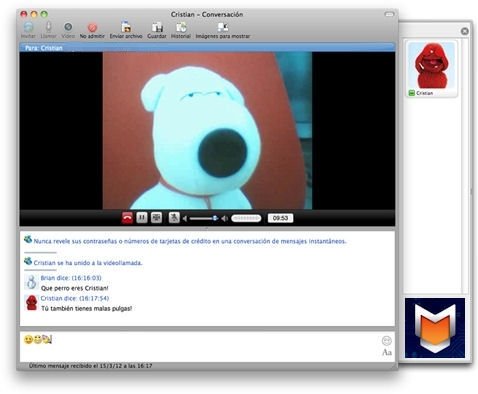Block the contact with No admitir

point(92,29)
